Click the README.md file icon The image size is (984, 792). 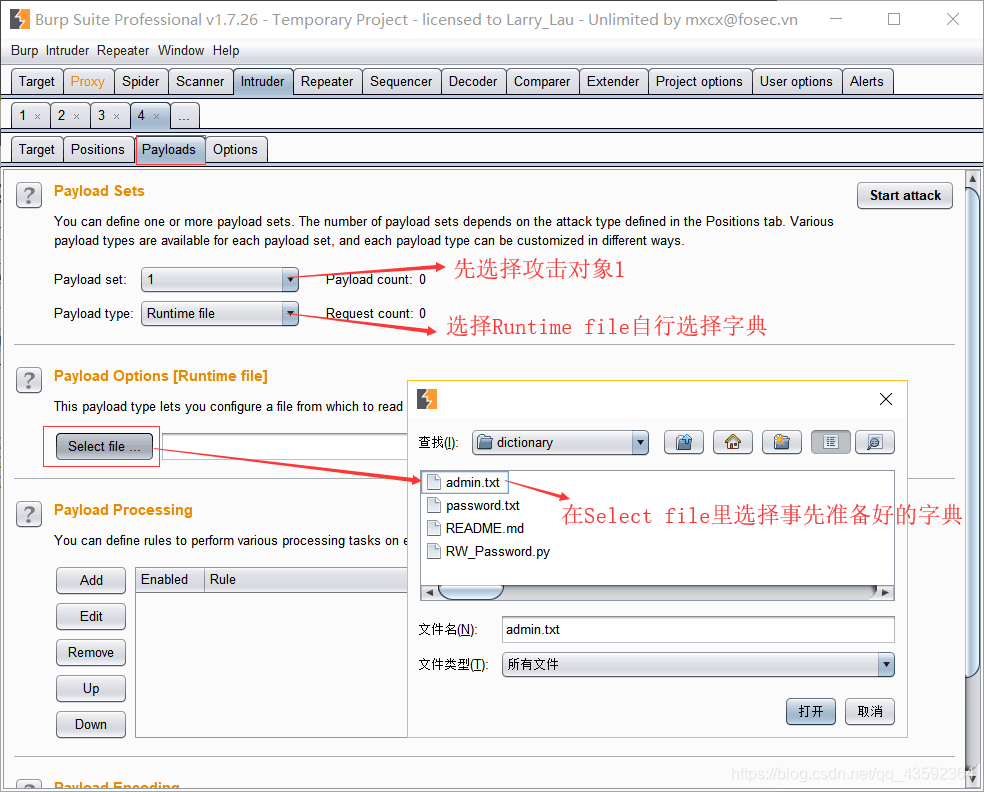tap(434, 528)
